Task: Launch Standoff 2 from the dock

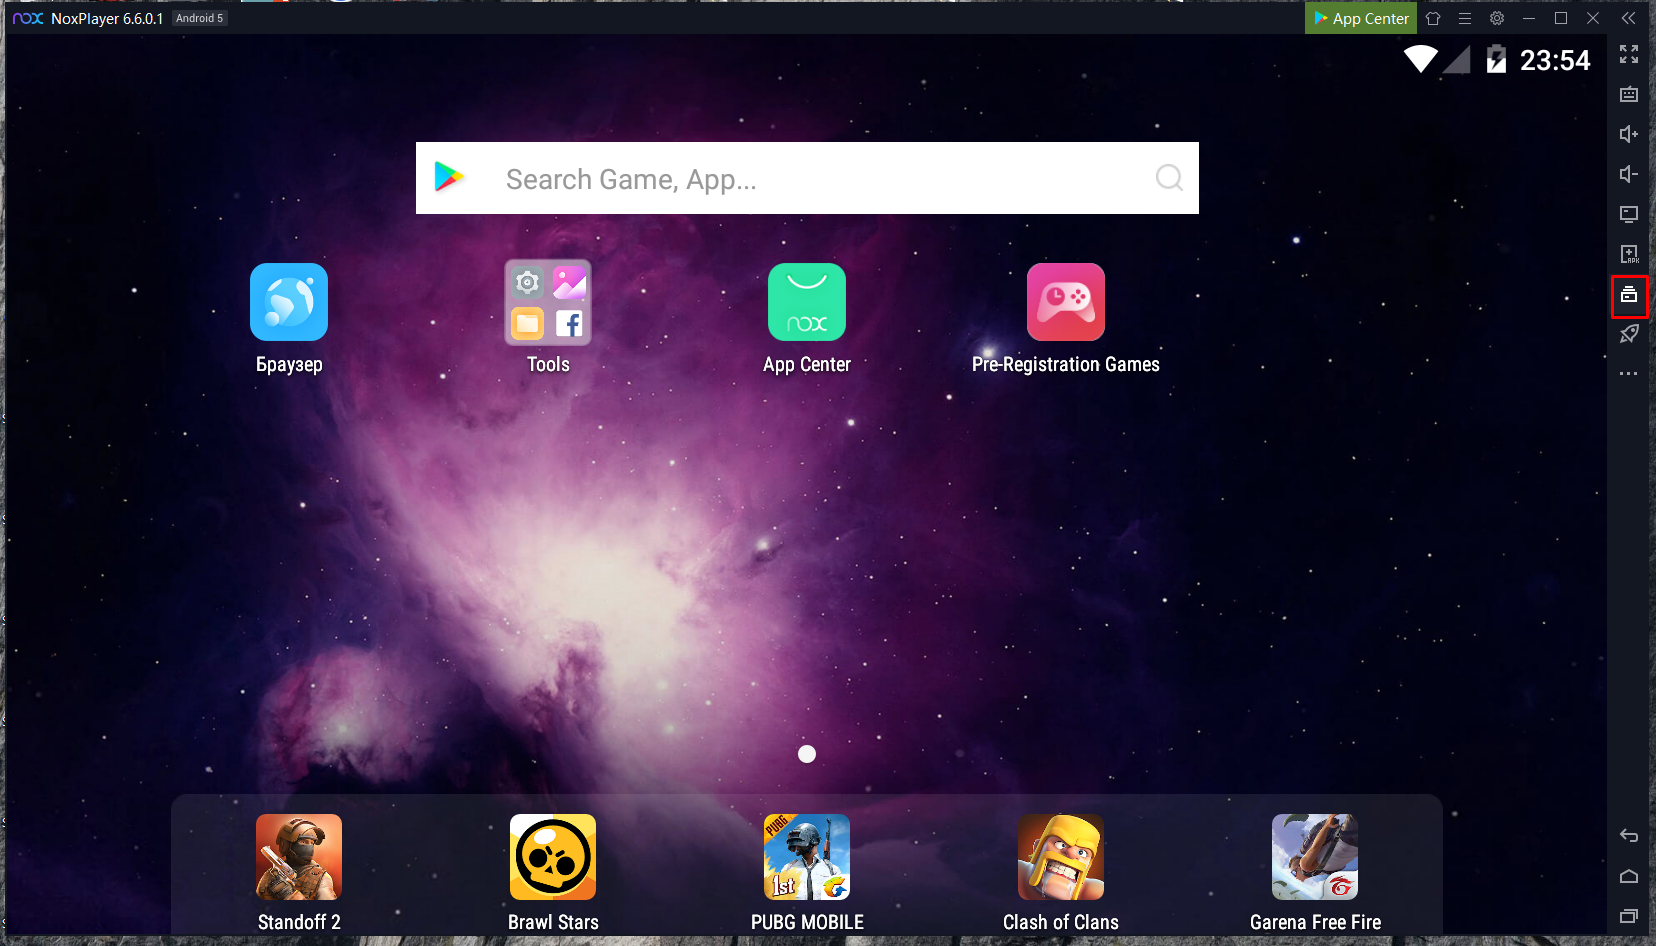Action: [299, 857]
